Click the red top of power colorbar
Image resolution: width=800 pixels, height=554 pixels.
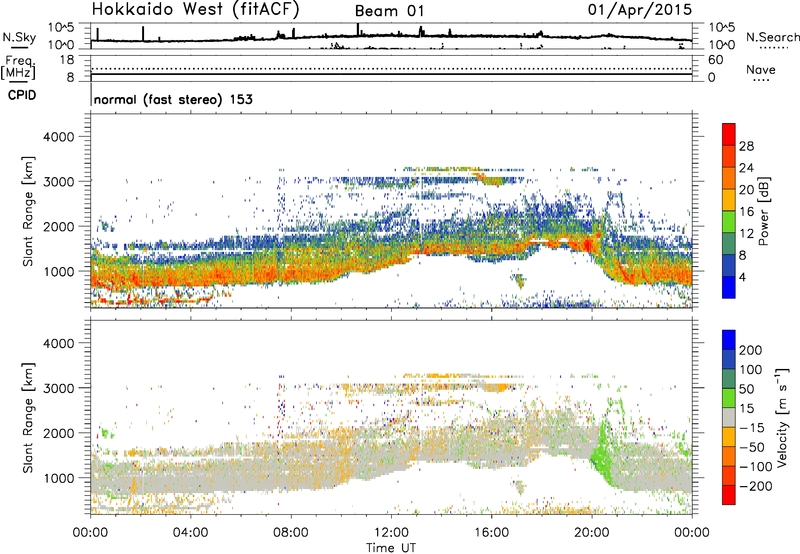click(729, 134)
